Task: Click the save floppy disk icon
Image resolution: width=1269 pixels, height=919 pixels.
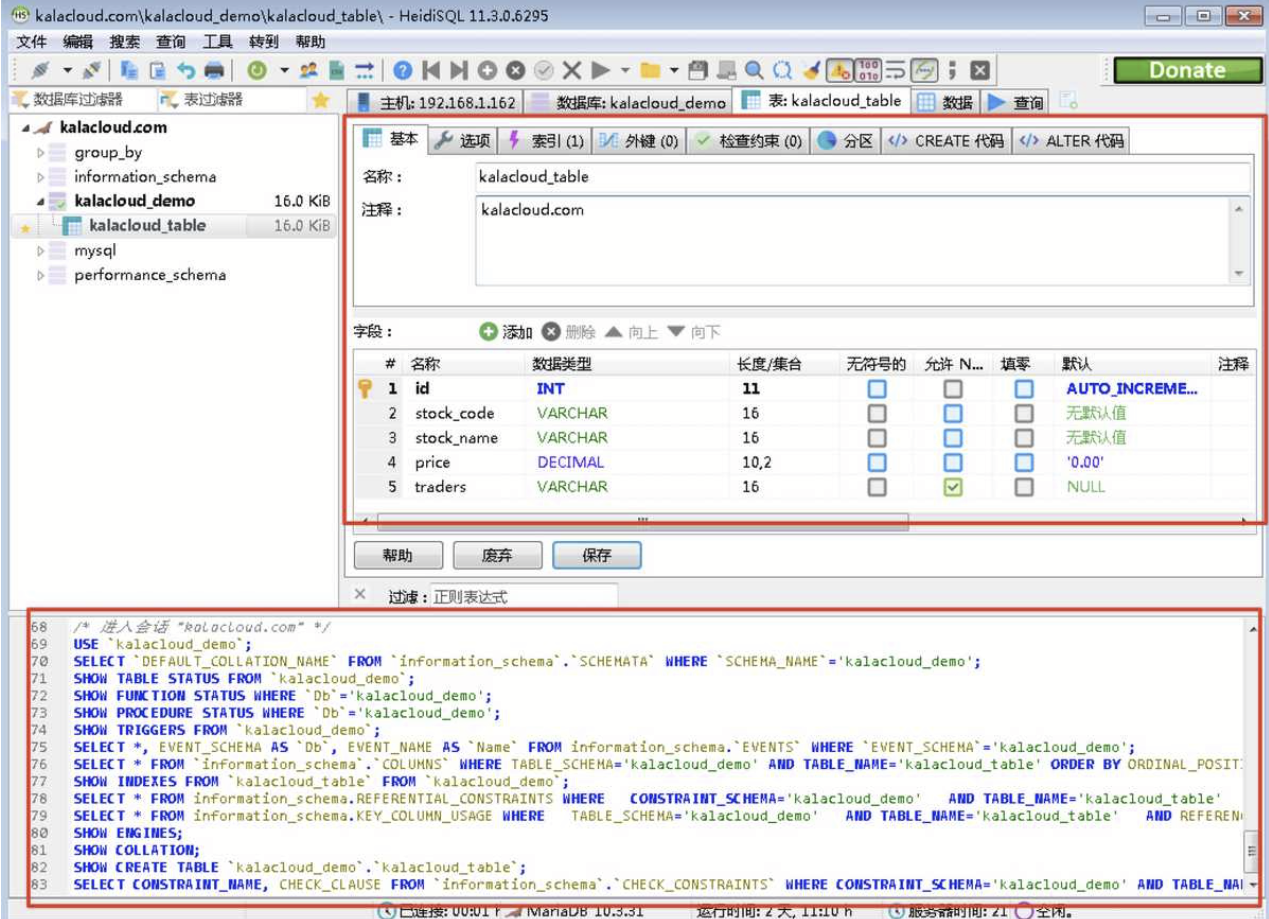Action: point(698,70)
